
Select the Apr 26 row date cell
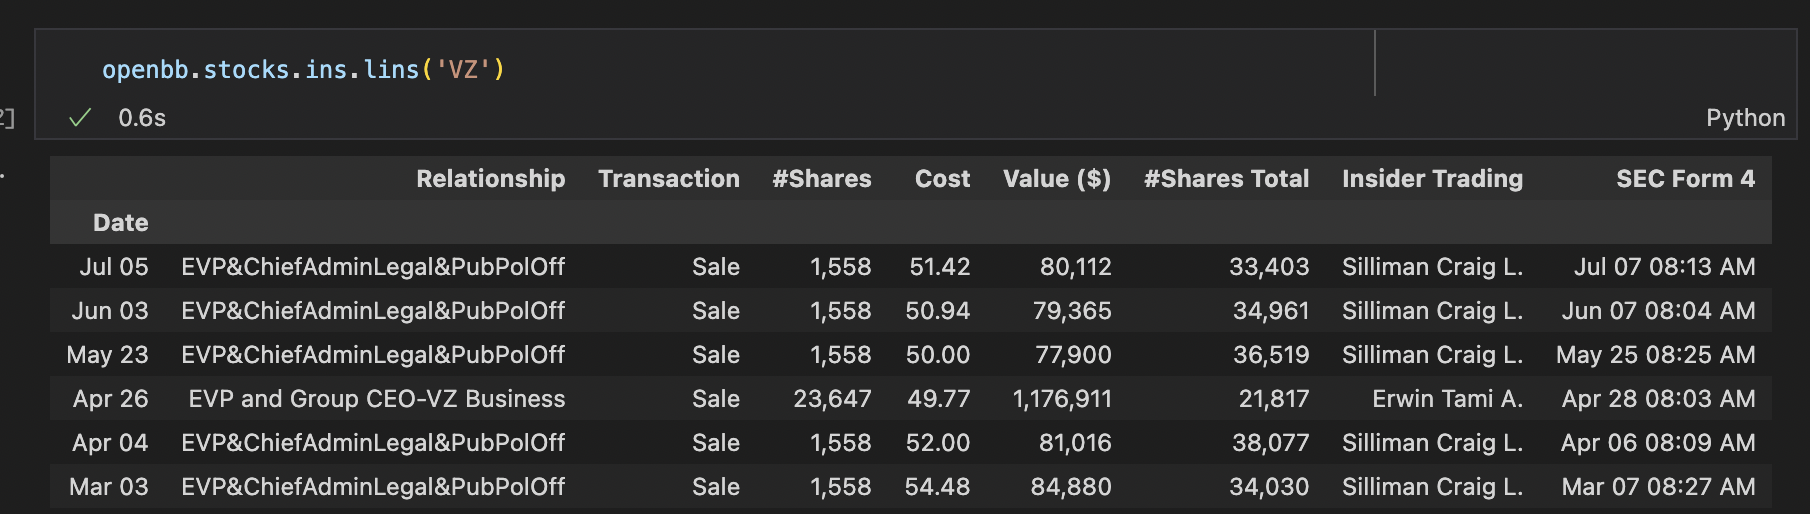[110, 399]
